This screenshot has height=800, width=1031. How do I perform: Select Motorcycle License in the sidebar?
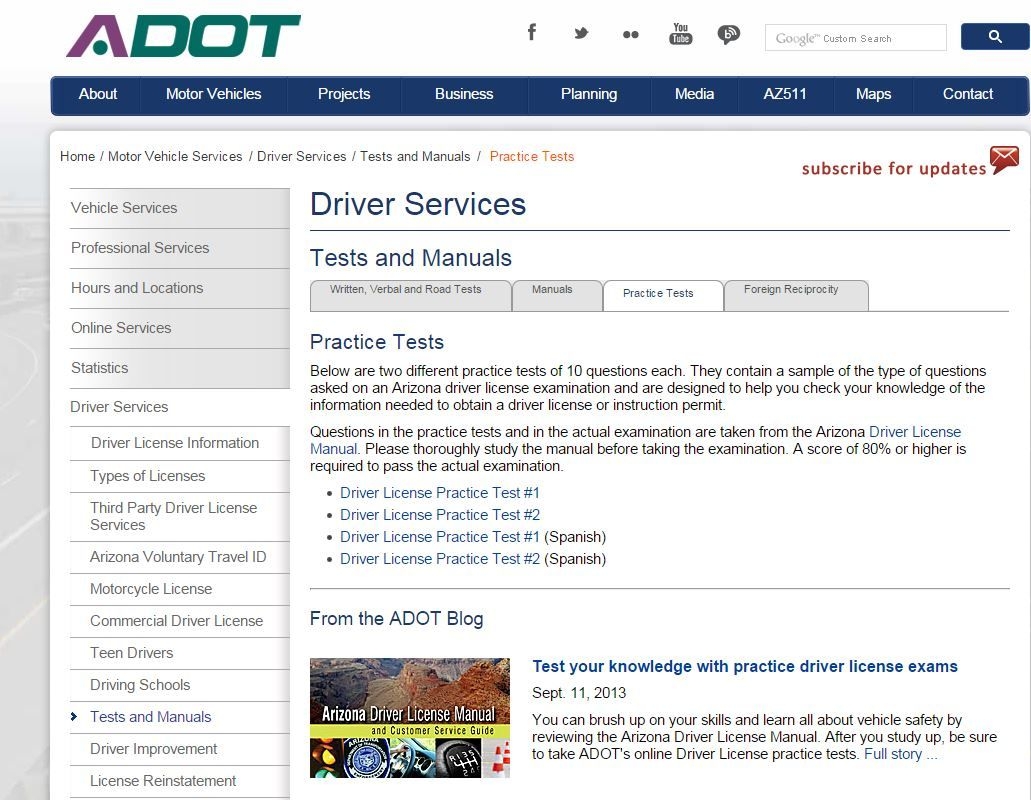coord(150,589)
